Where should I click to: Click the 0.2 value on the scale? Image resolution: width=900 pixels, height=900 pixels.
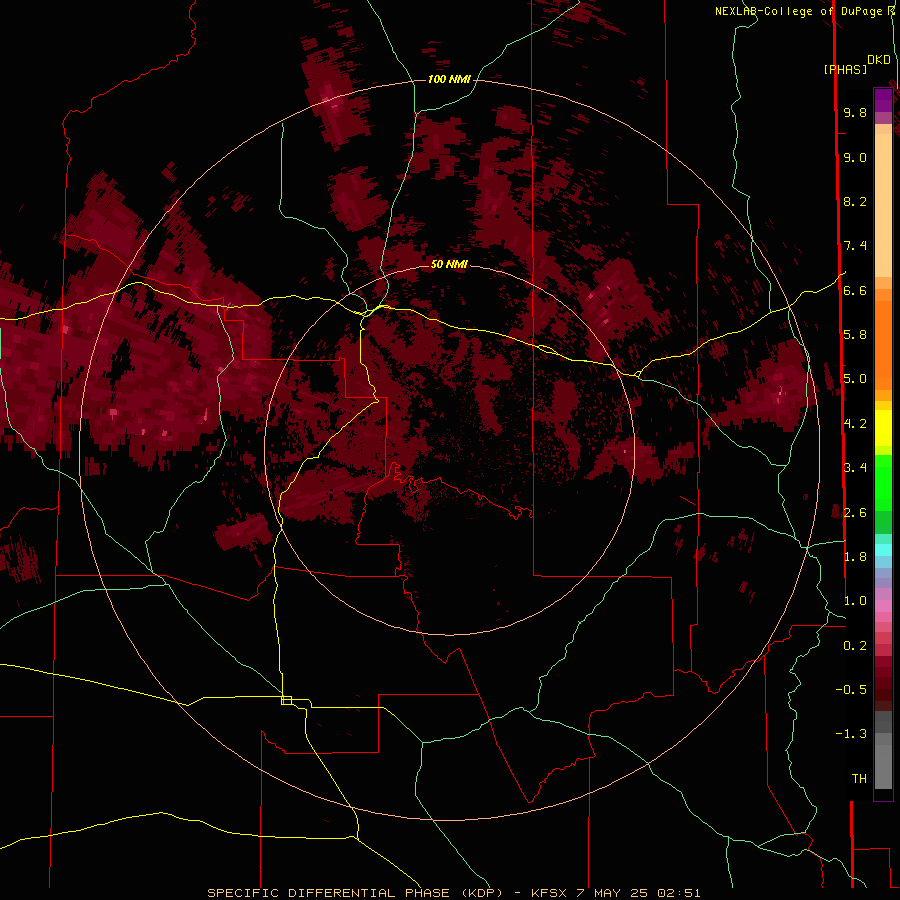[x=855, y=645]
